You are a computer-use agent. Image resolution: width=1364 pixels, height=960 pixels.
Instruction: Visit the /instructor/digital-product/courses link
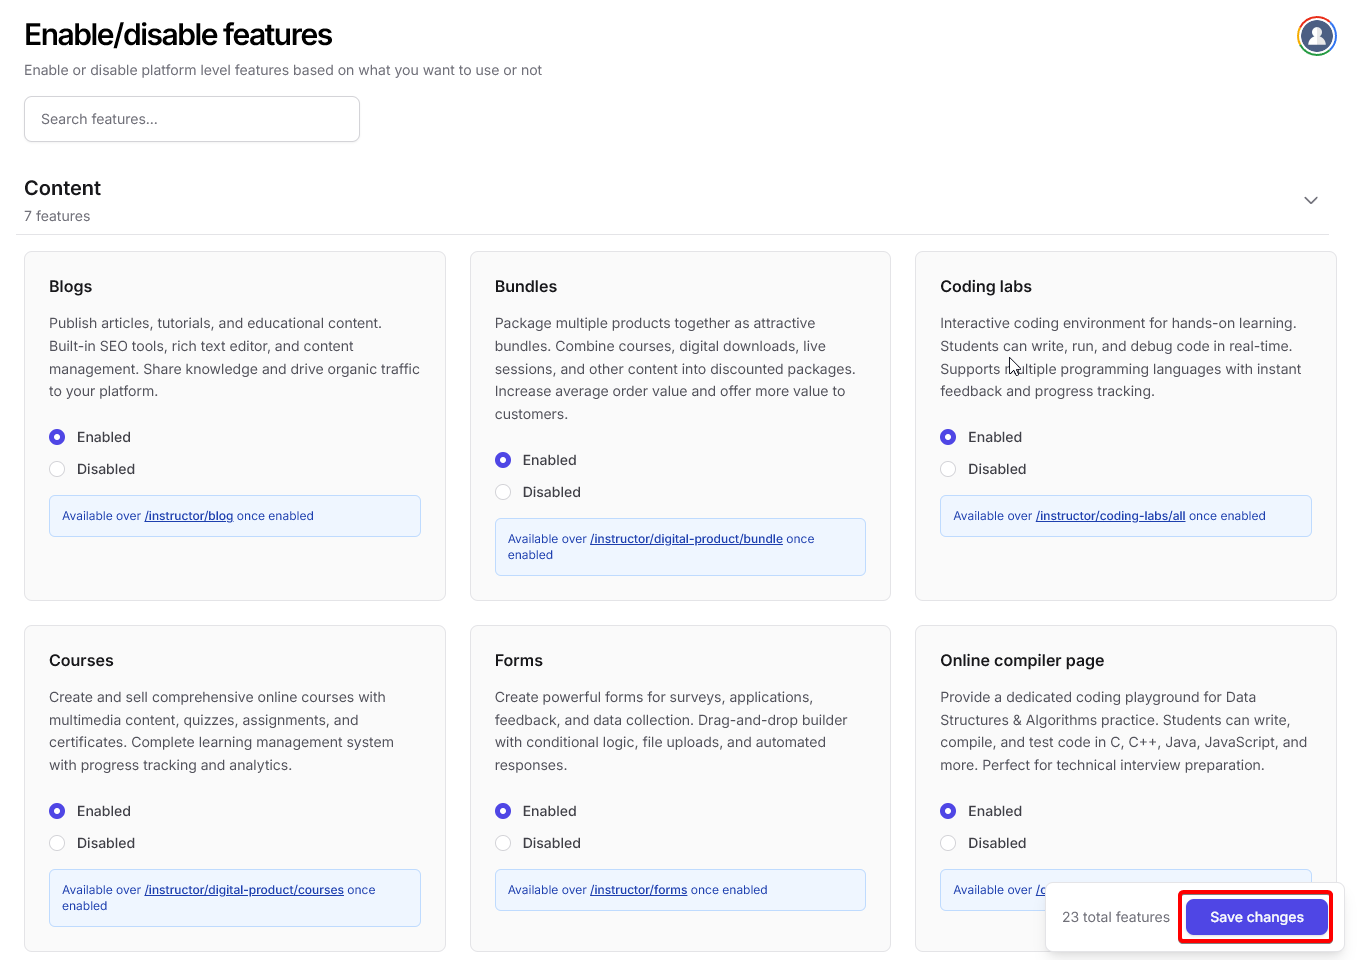point(244,890)
